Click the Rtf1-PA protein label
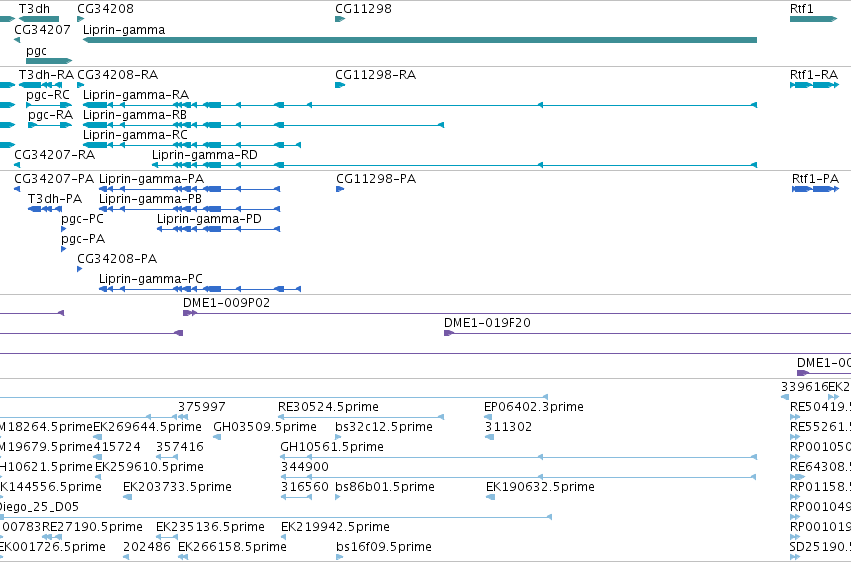This screenshot has width=851, height=562. click(x=815, y=179)
